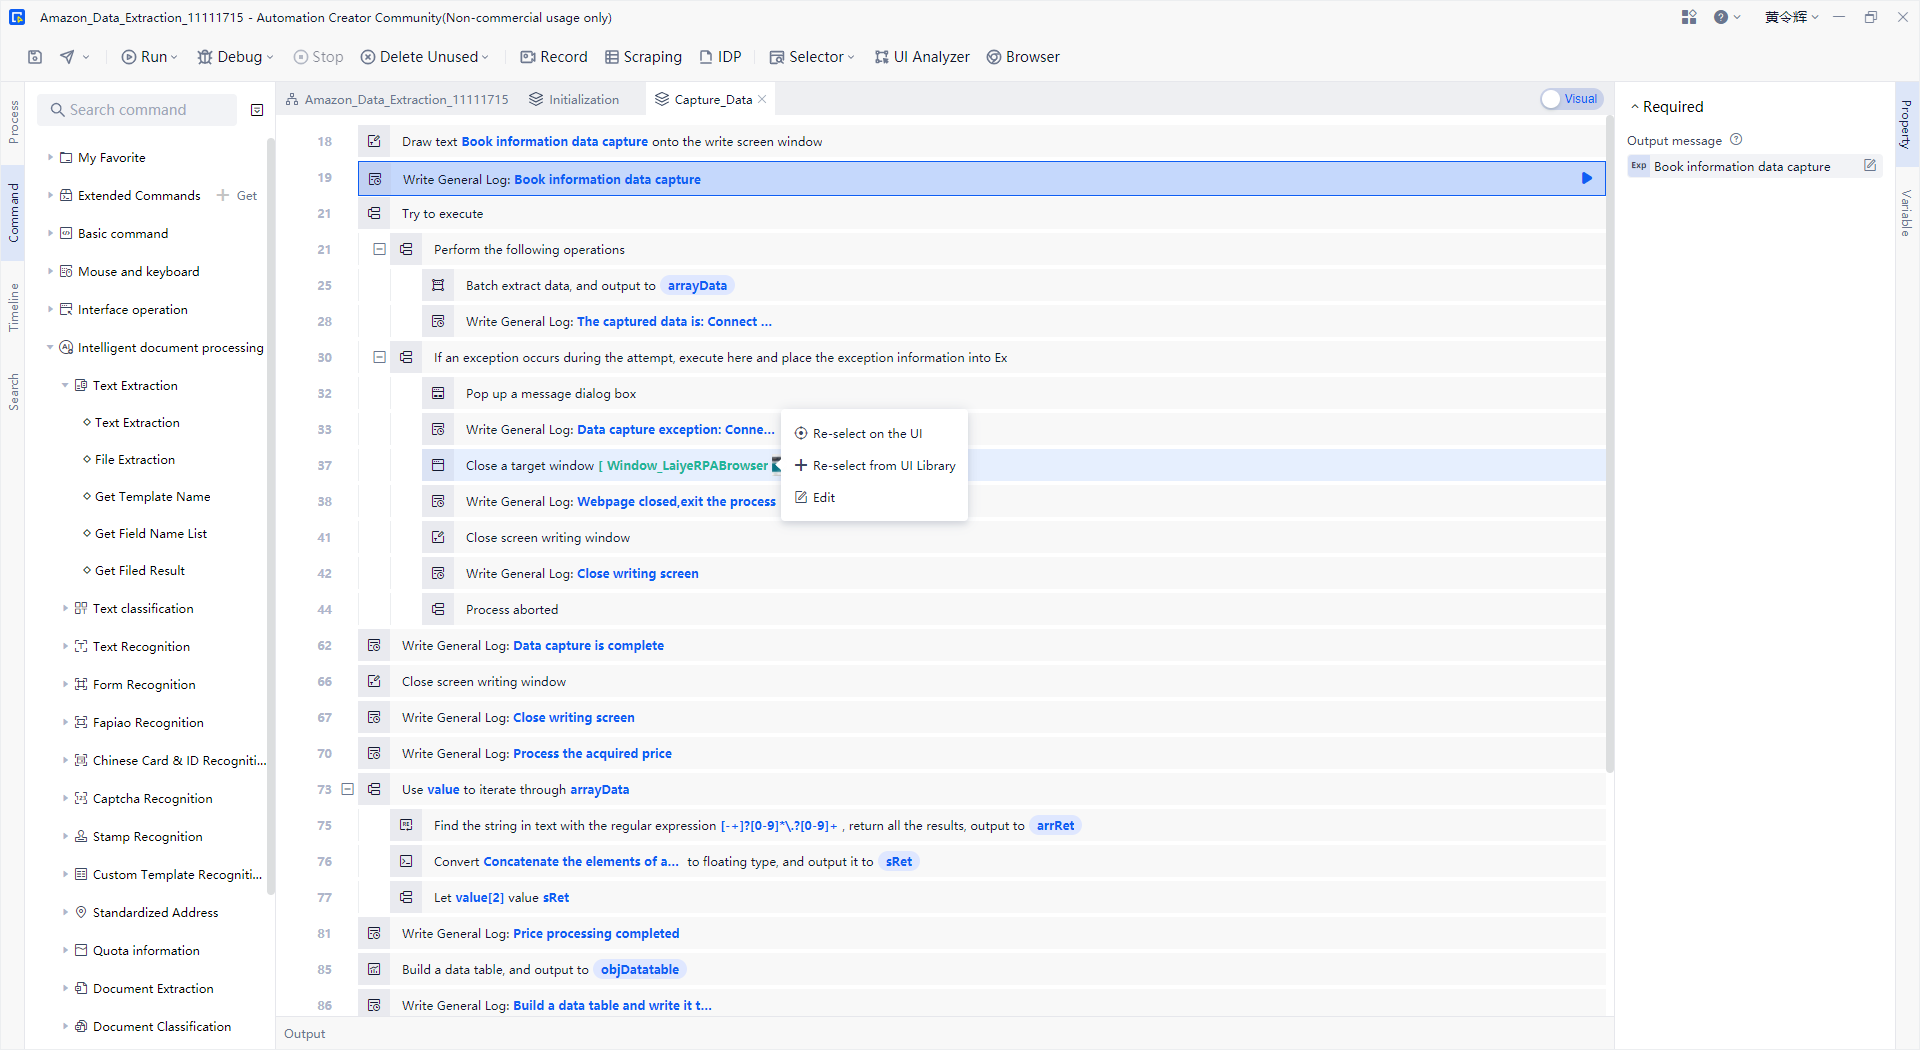The width and height of the screenshot is (1920, 1050).
Task: Click the Save icon in the toolbar
Action: [x=35, y=57]
